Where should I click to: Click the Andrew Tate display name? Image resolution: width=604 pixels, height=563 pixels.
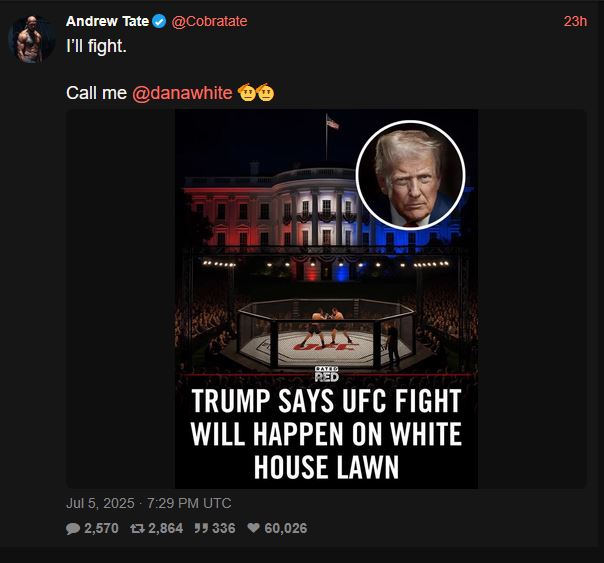tap(107, 21)
